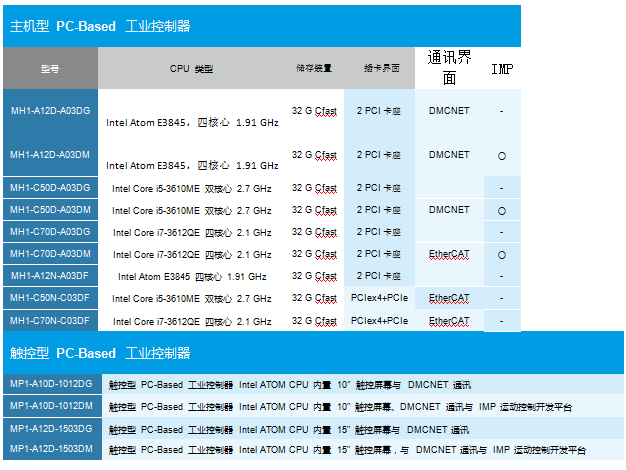626x470 pixels.
Task: Click model MP1-A12D-1503DM
Action: tap(52, 449)
